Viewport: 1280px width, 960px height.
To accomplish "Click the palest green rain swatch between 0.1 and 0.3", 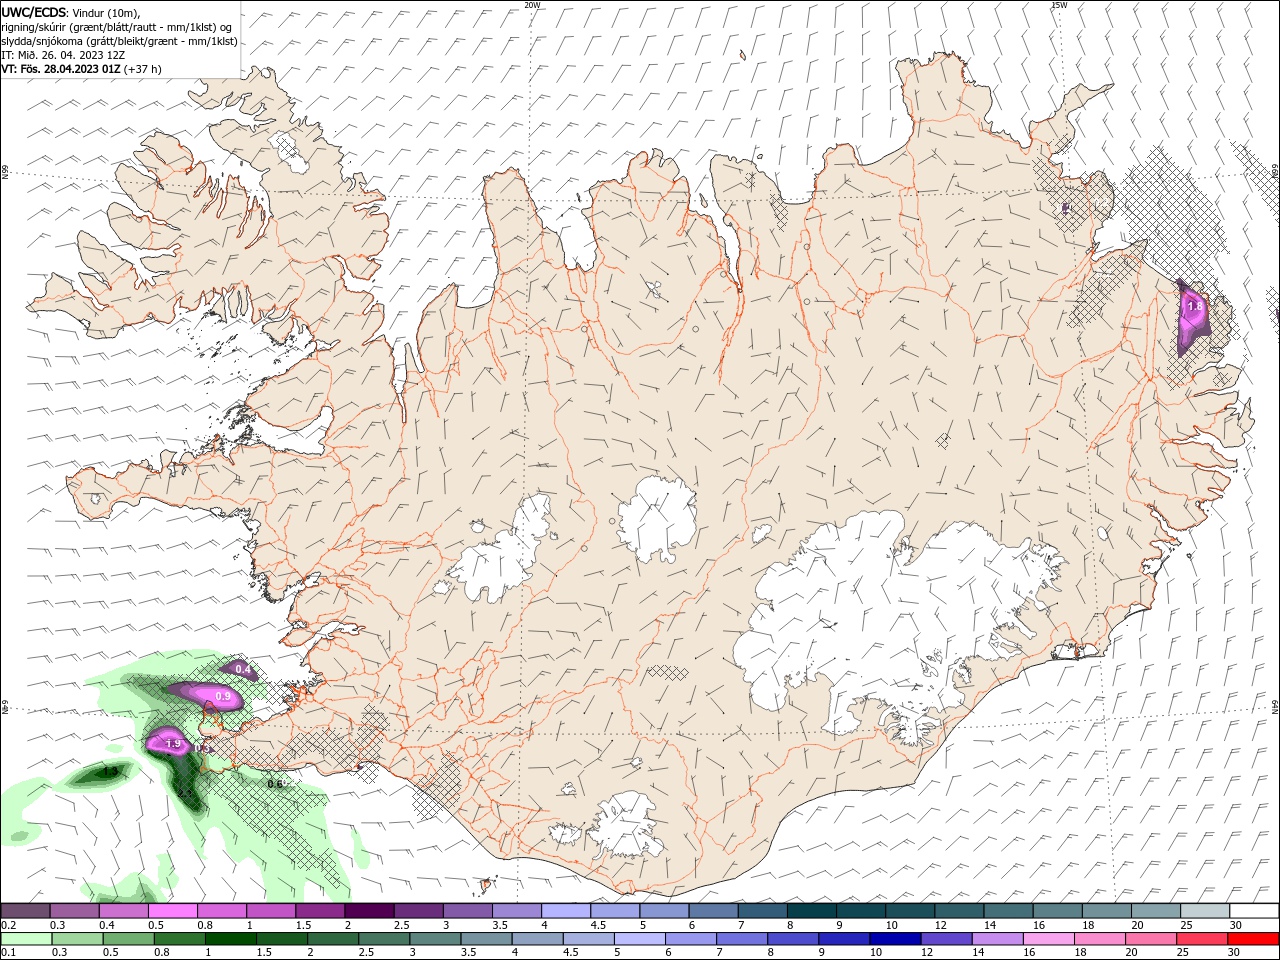I will coord(26,939).
